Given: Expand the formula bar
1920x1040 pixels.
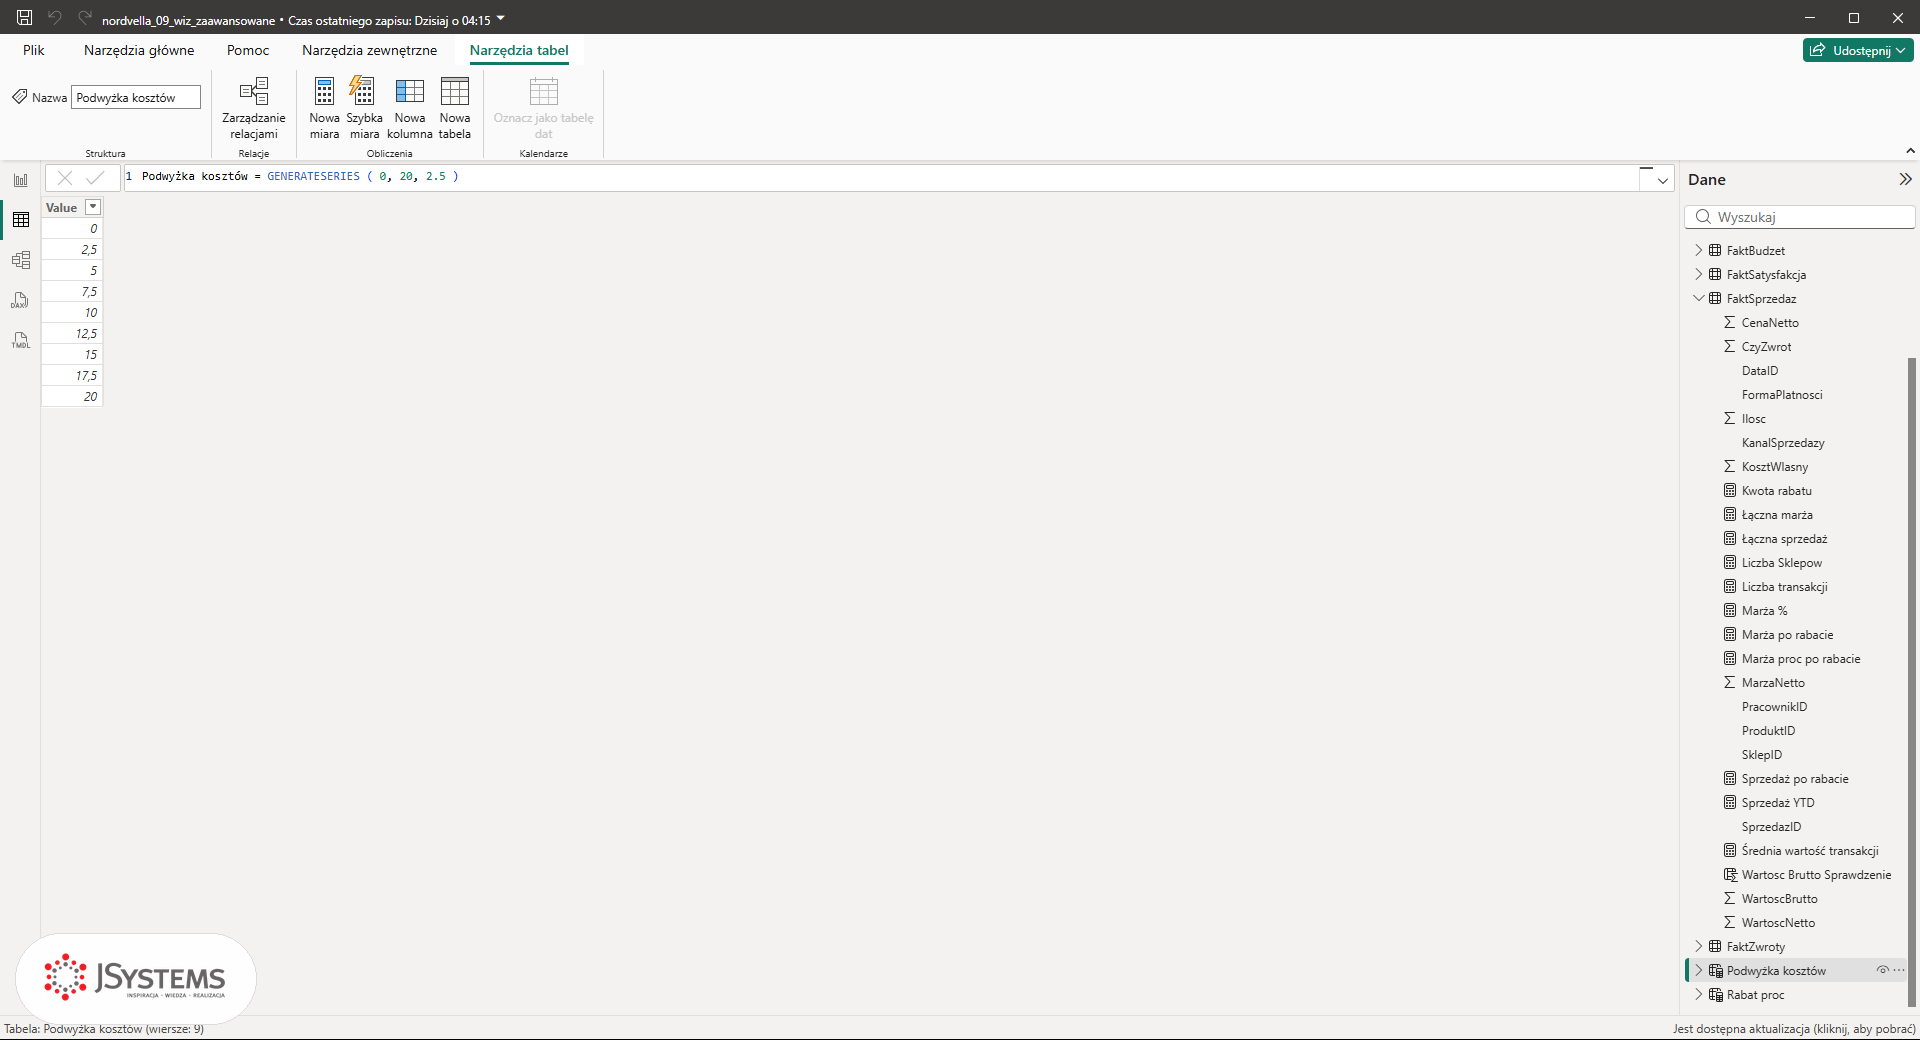Looking at the screenshot, I should (1663, 180).
